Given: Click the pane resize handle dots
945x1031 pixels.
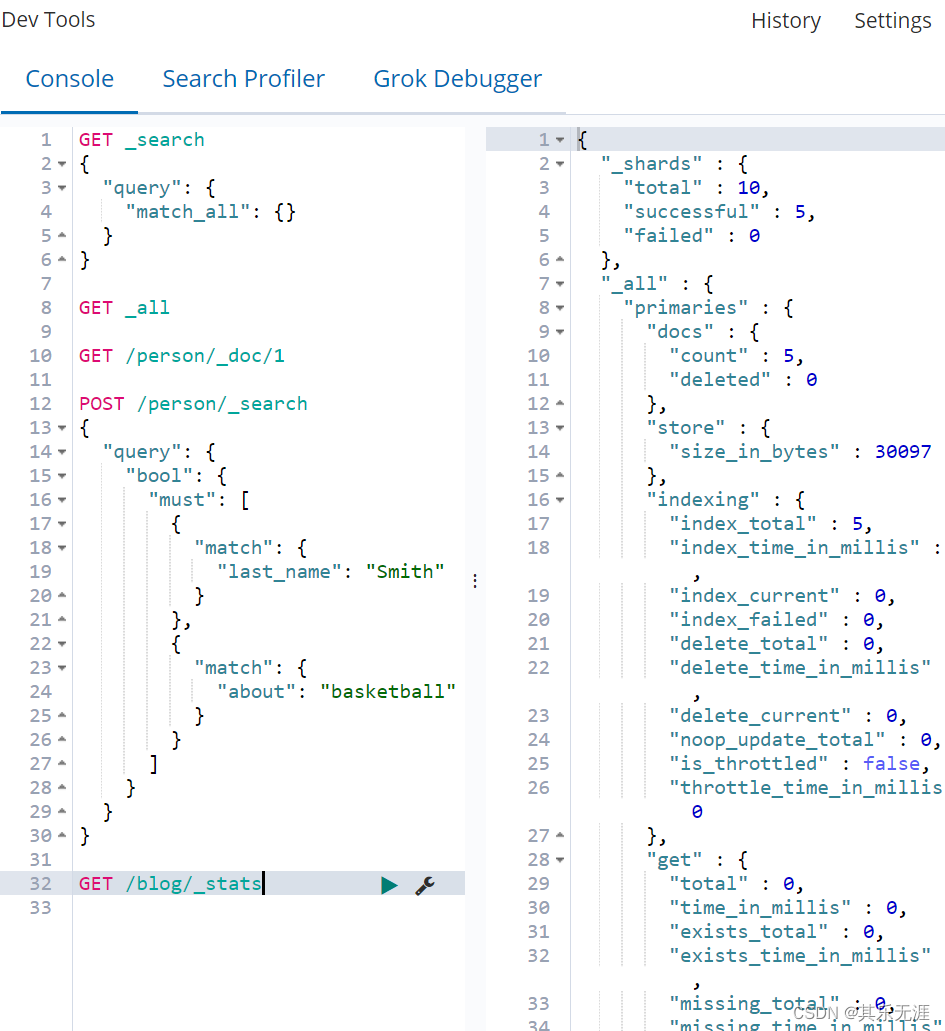Looking at the screenshot, I should pos(475,581).
